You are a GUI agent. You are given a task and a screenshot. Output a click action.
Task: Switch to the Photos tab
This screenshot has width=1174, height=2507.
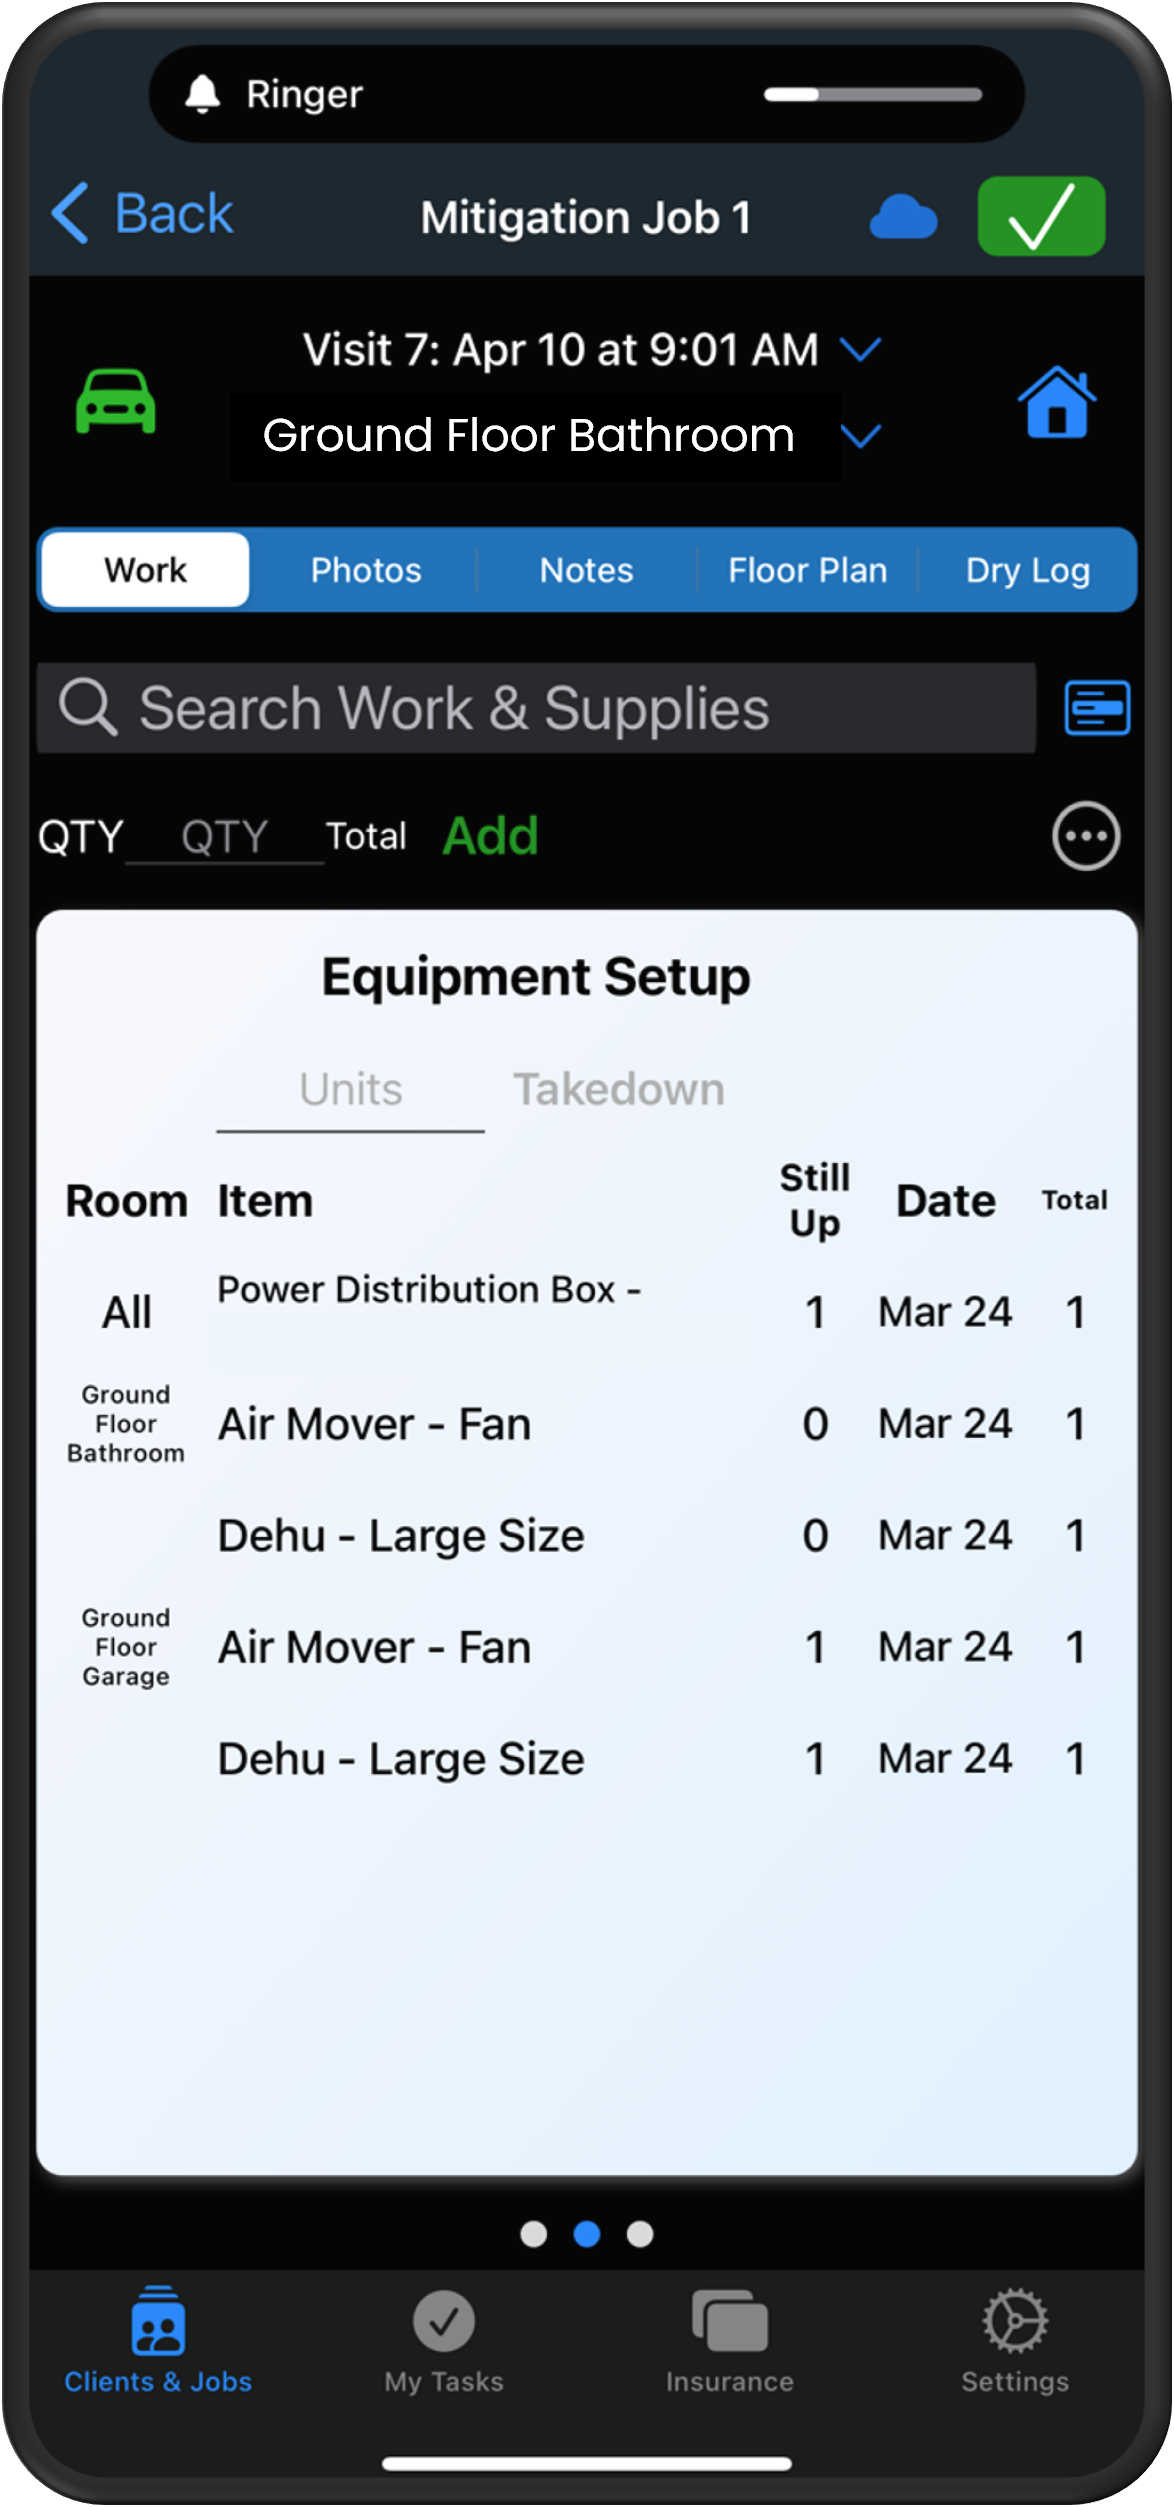(366, 570)
